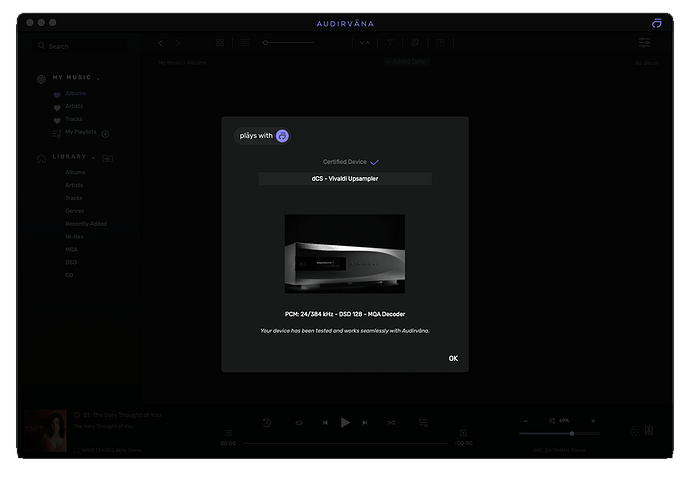The height and width of the screenshot is (479, 690).
Task: Toggle shuffle playback
Action: (391, 423)
